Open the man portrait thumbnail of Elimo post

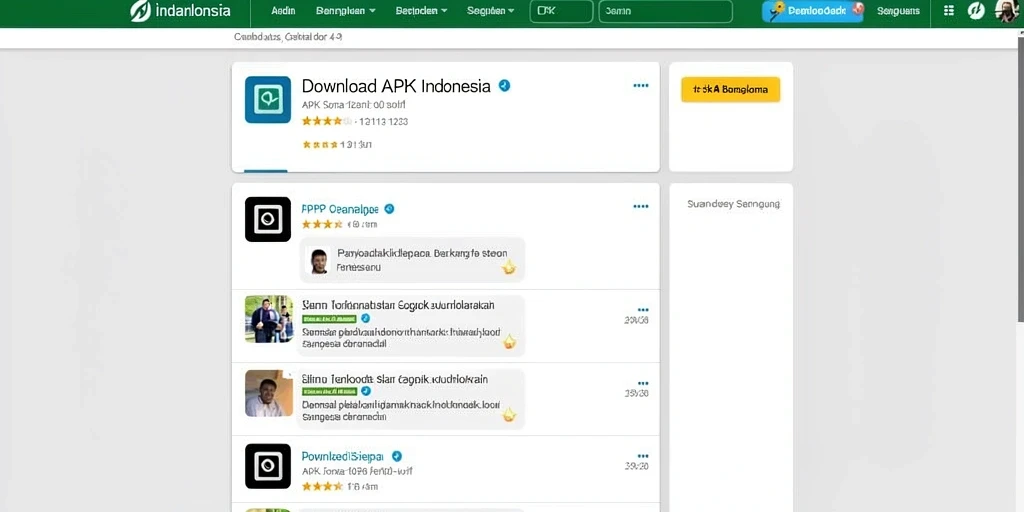pyautogui.click(x=269, y=393)
